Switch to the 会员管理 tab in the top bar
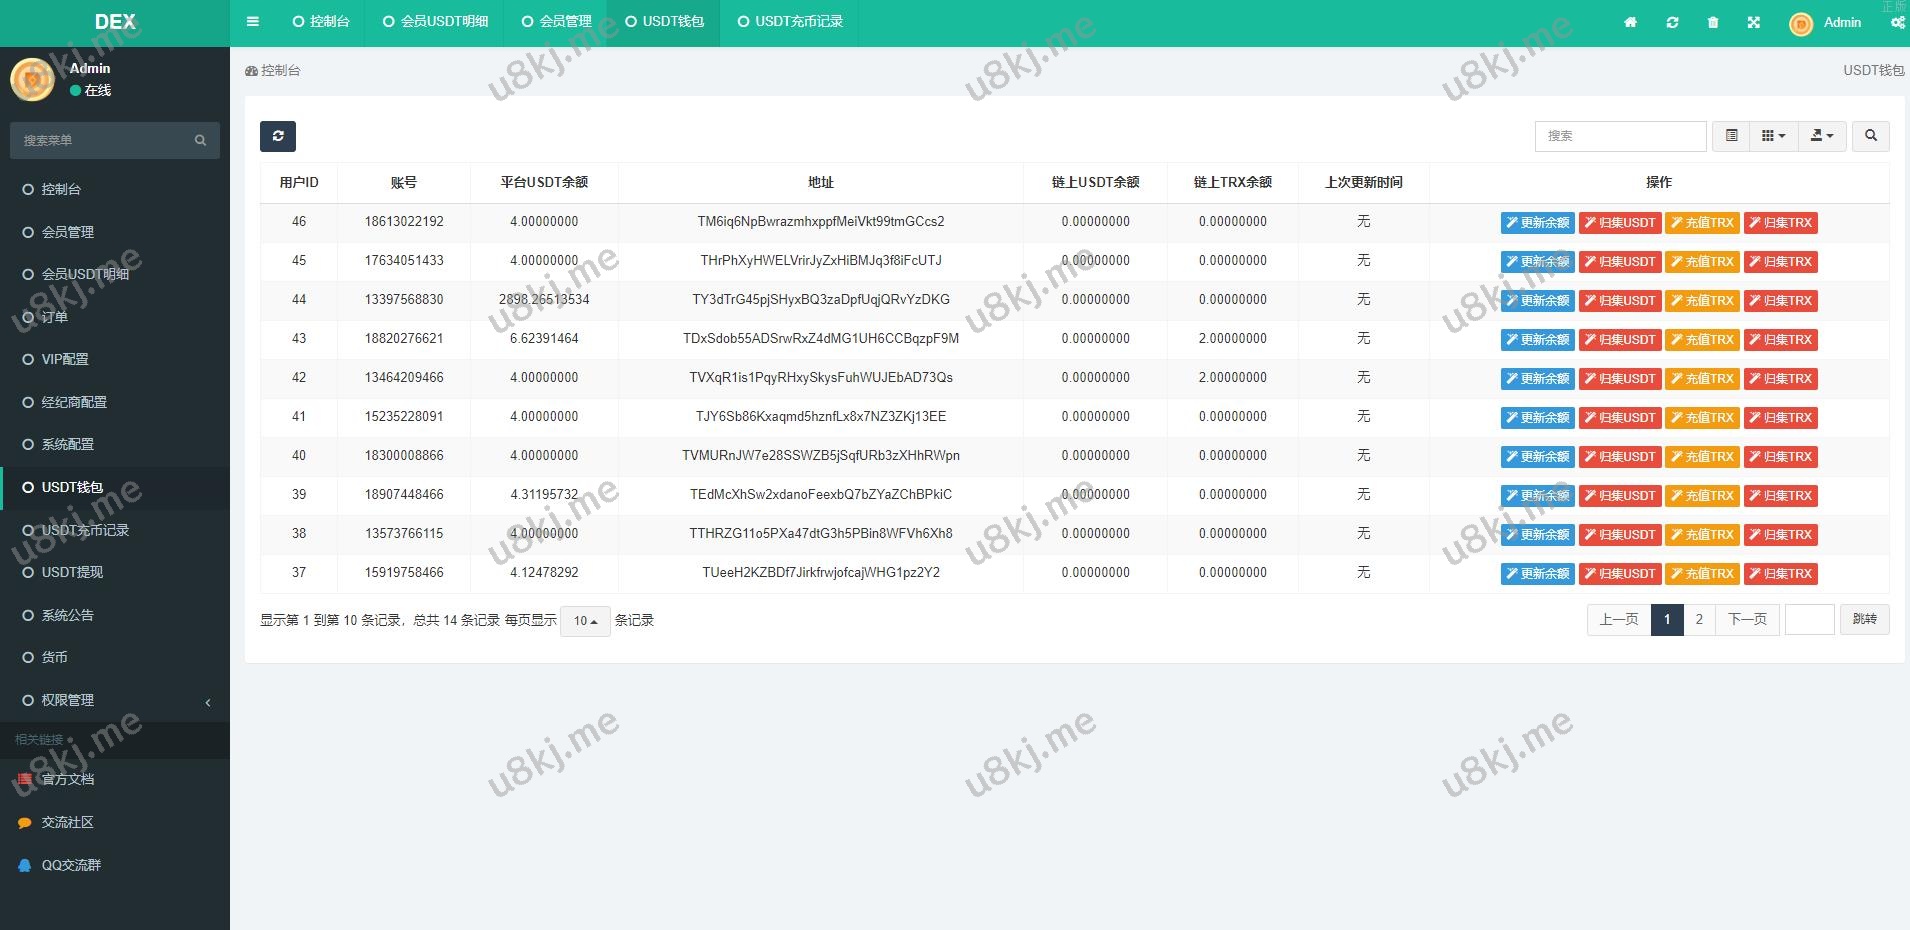 pyautogui.click(x=557, y=22)
